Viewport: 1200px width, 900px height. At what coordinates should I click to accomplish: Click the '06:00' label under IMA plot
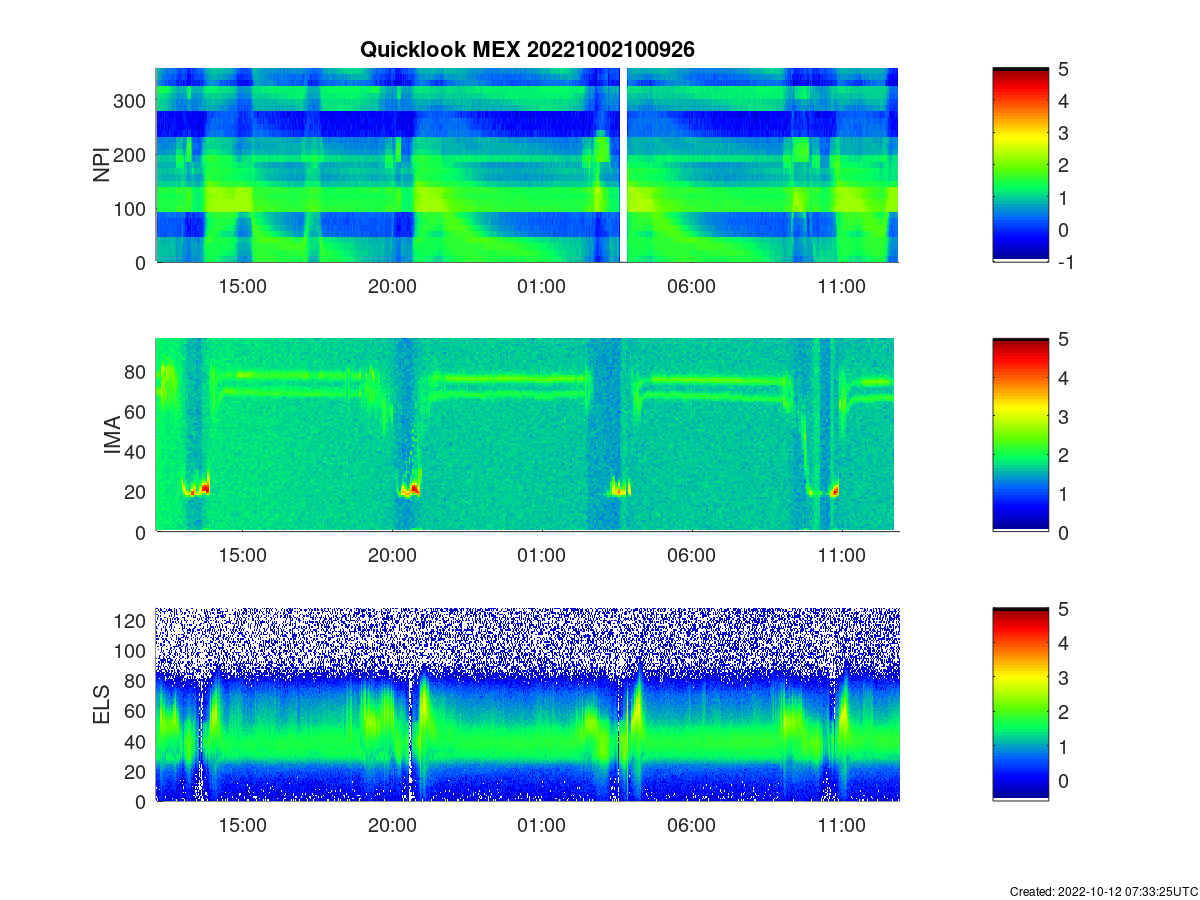coord(692,556)
